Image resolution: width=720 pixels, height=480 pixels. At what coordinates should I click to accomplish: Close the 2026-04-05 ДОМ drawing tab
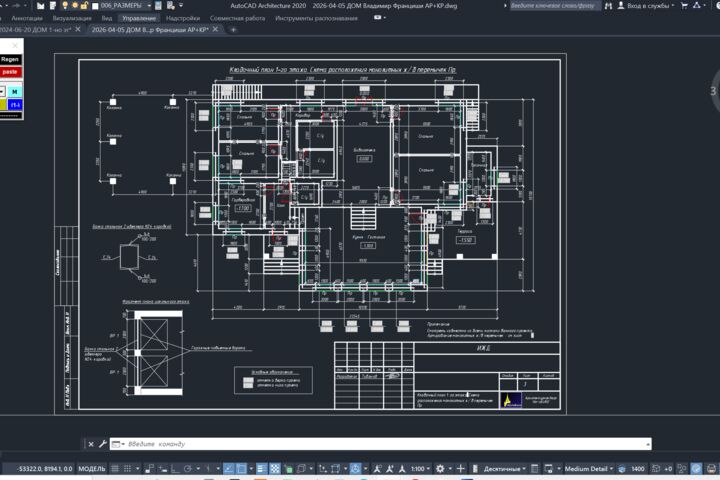point(215,29)
